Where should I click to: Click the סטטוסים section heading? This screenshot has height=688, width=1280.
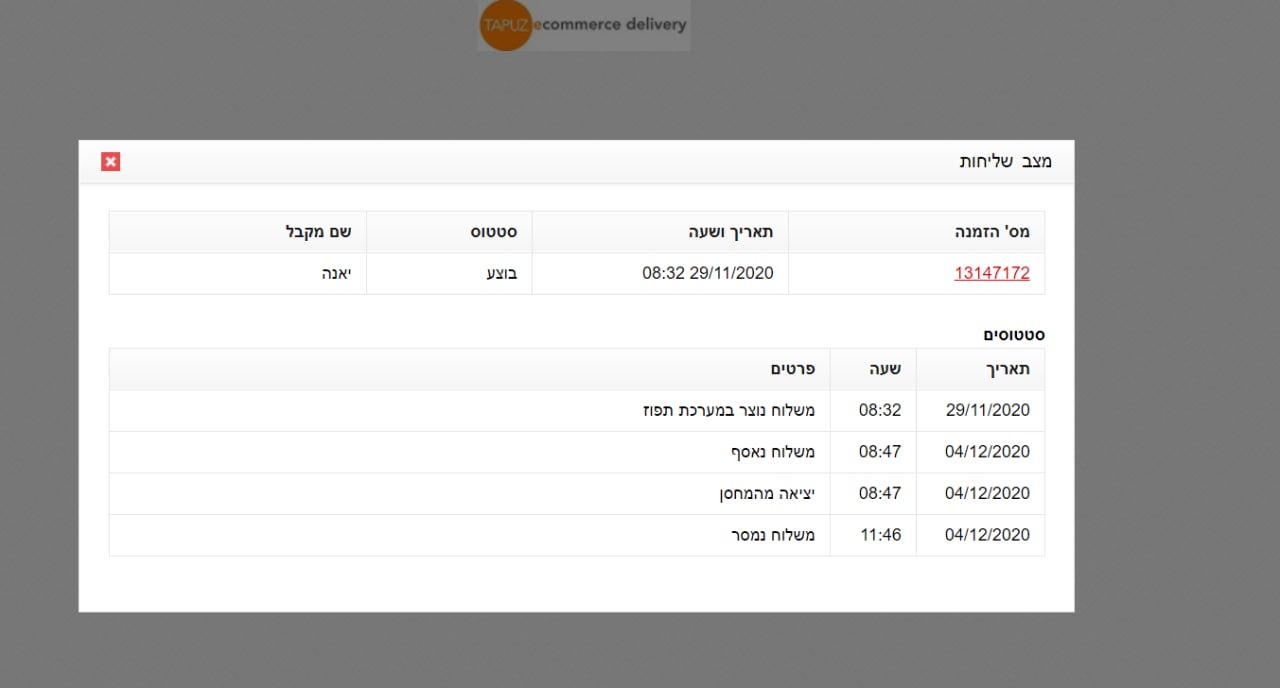coord(1013,335)
